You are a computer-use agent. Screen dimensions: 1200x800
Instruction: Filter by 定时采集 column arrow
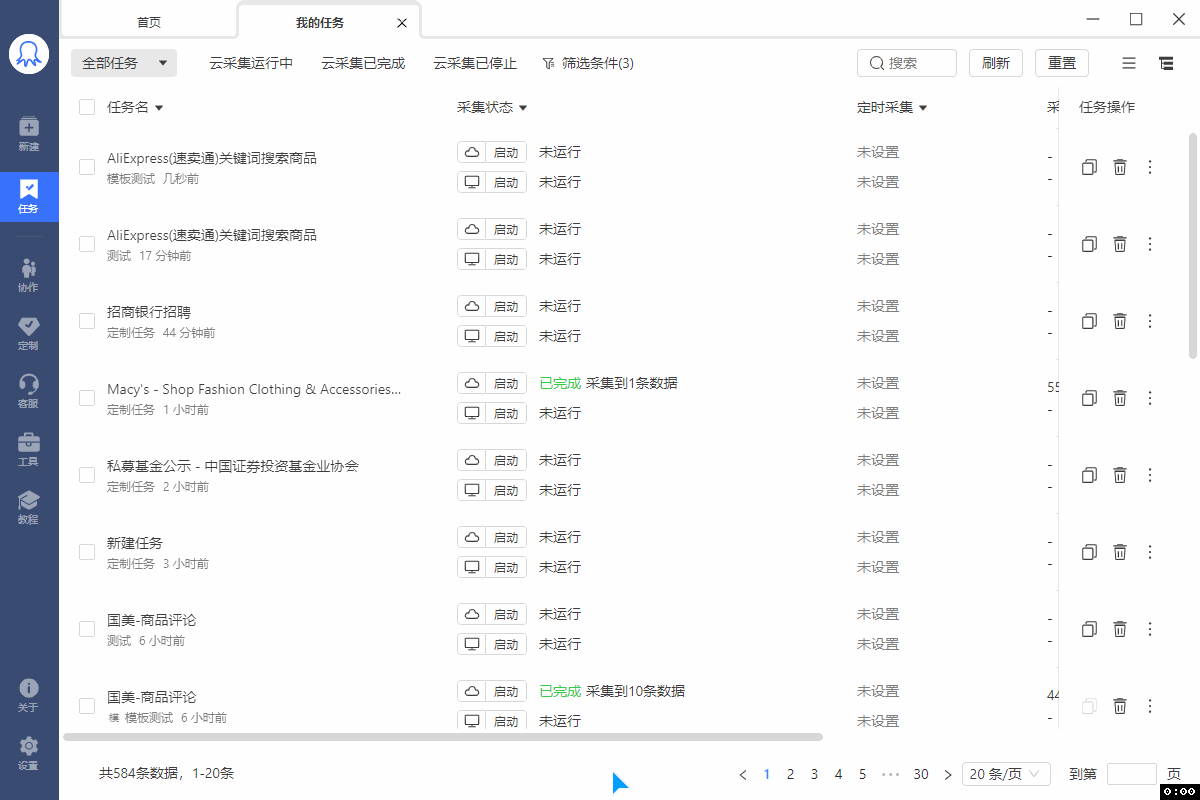[x=923, y=108]
